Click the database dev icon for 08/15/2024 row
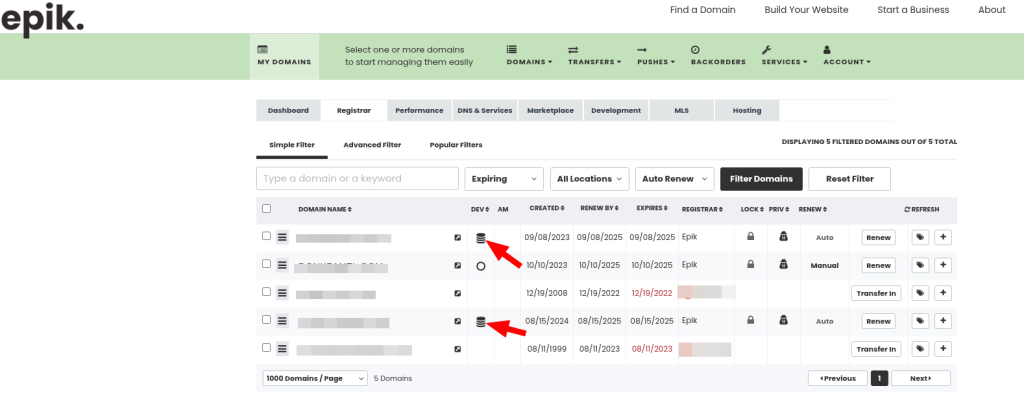Image resolution: width=1024 pixels, height=399 pixels. point(481,322)
